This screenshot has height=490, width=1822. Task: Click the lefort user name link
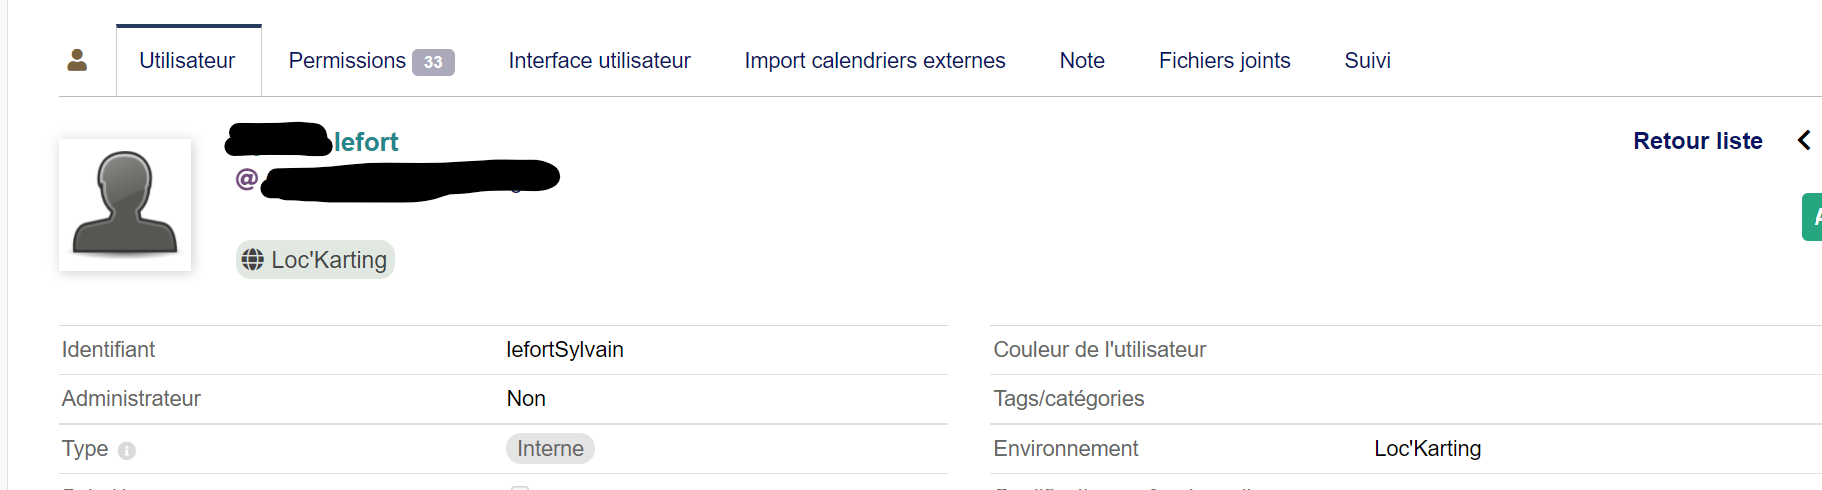[366, 143]
